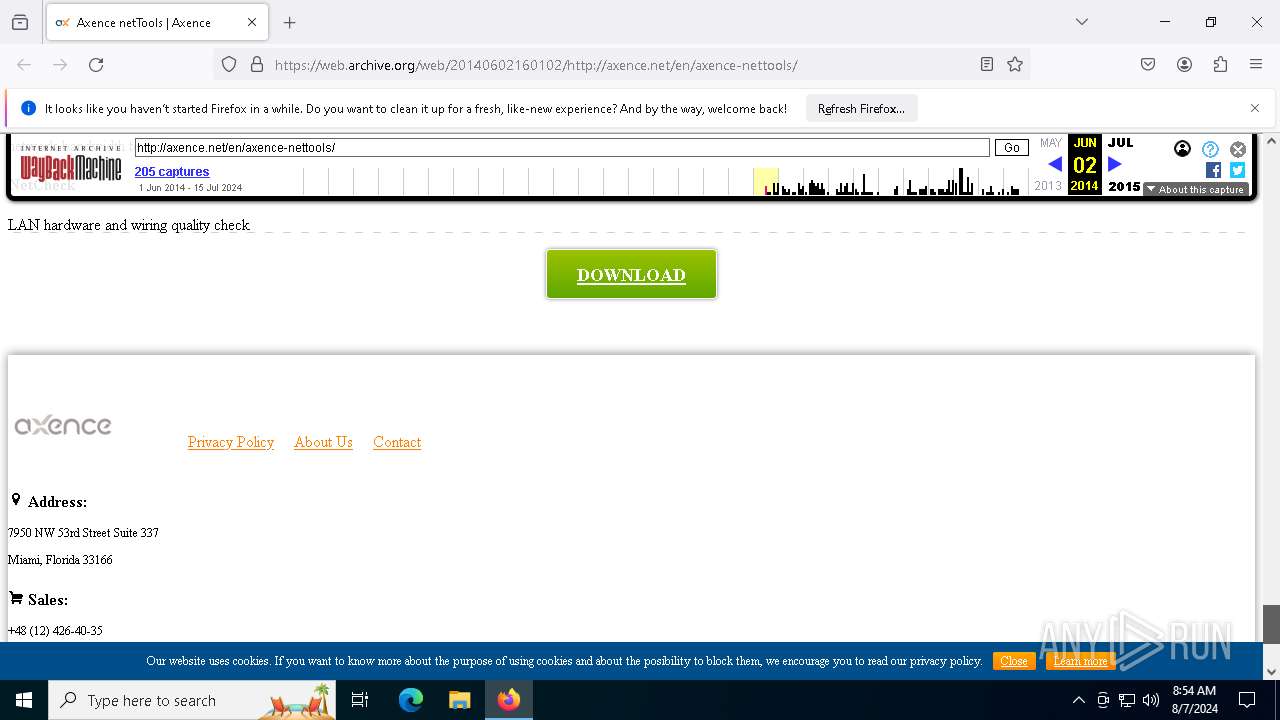The image size is (1280, 720).
Task: Open Wayback help question mark icon
Action: (1210, 149)
